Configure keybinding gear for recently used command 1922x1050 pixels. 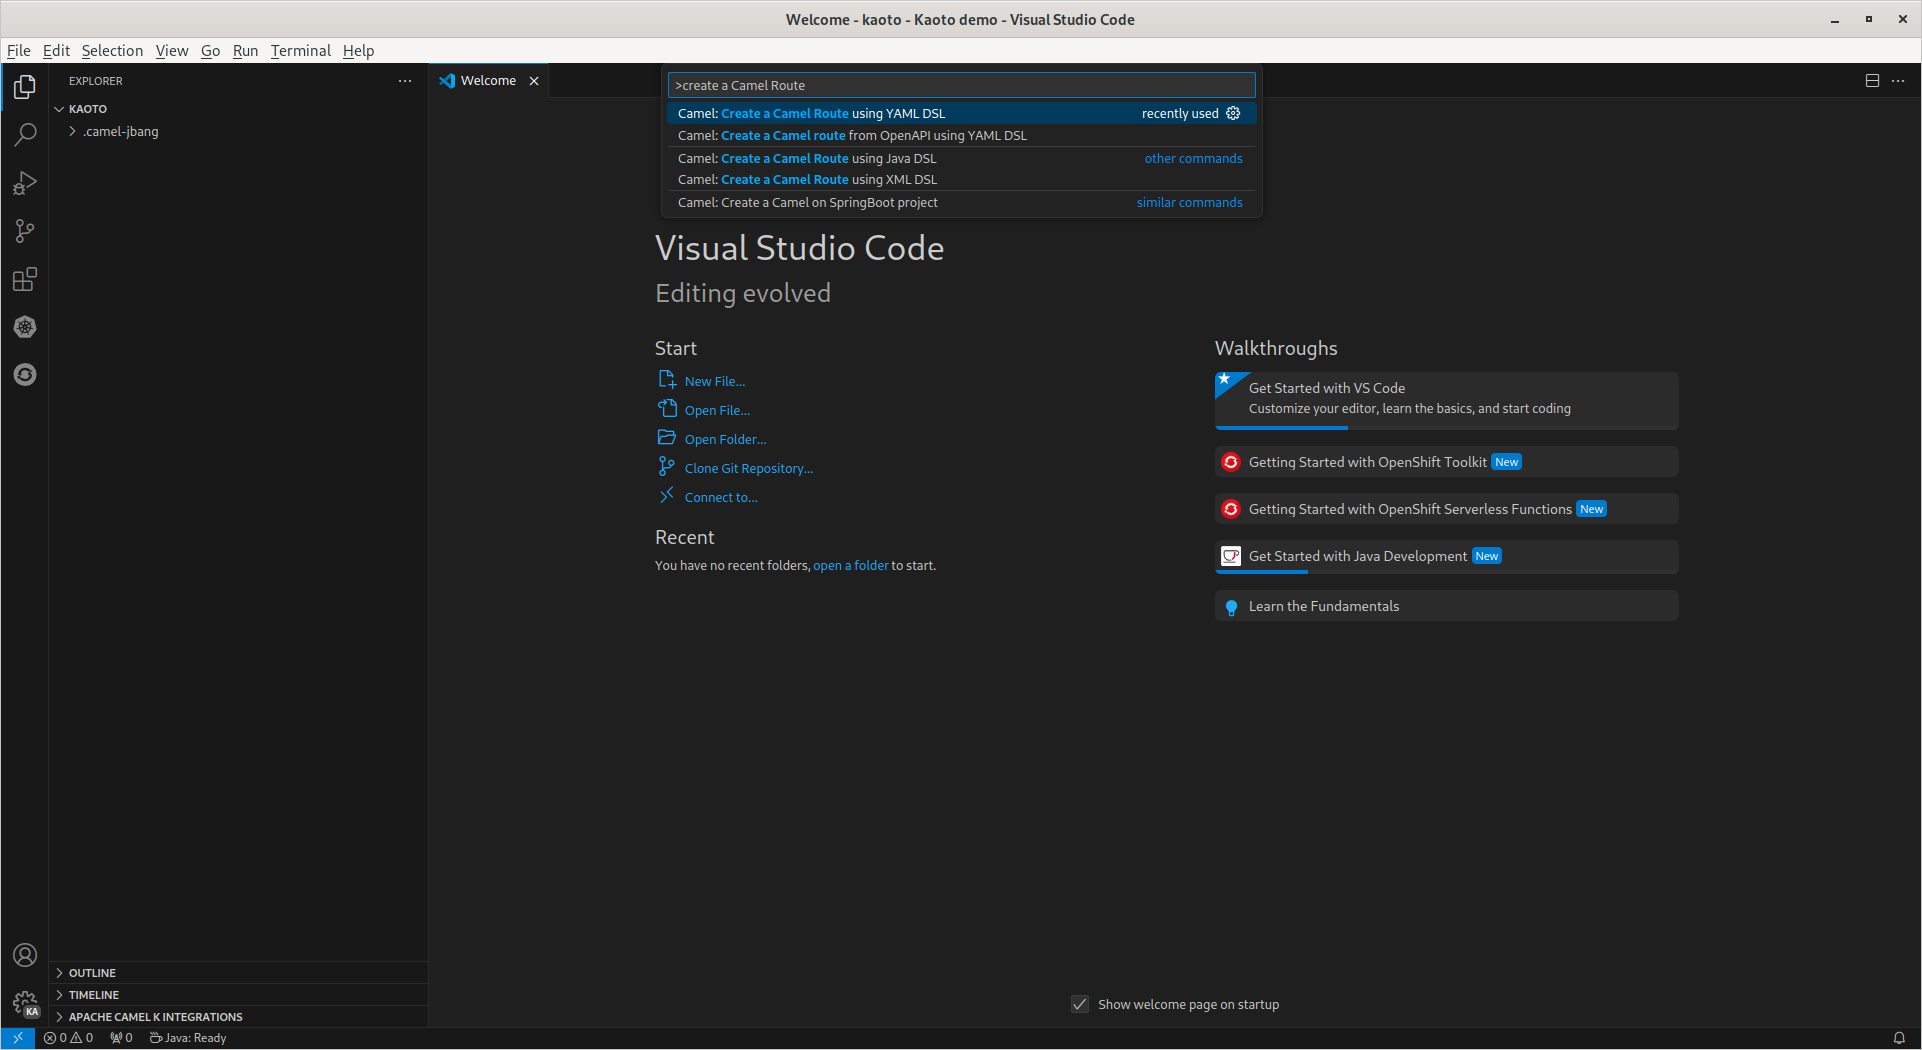(1233, 113)
